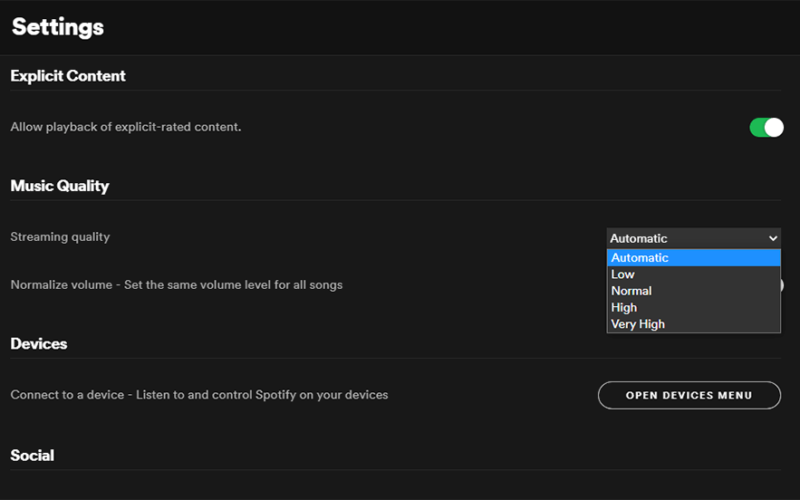800x500 pixels.
Task: Choose High streaming quality option
Action: (693, 308)
